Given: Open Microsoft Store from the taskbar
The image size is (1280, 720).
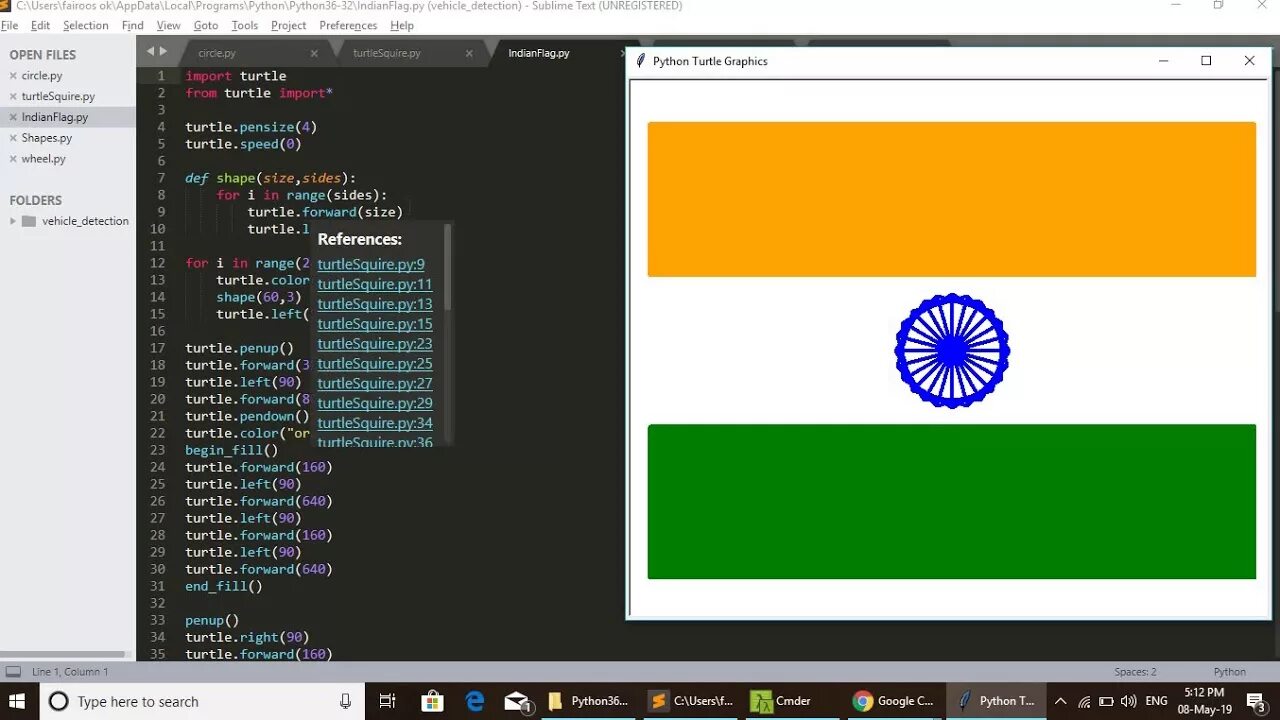Looking at the screenshot, I should (432, 701).
